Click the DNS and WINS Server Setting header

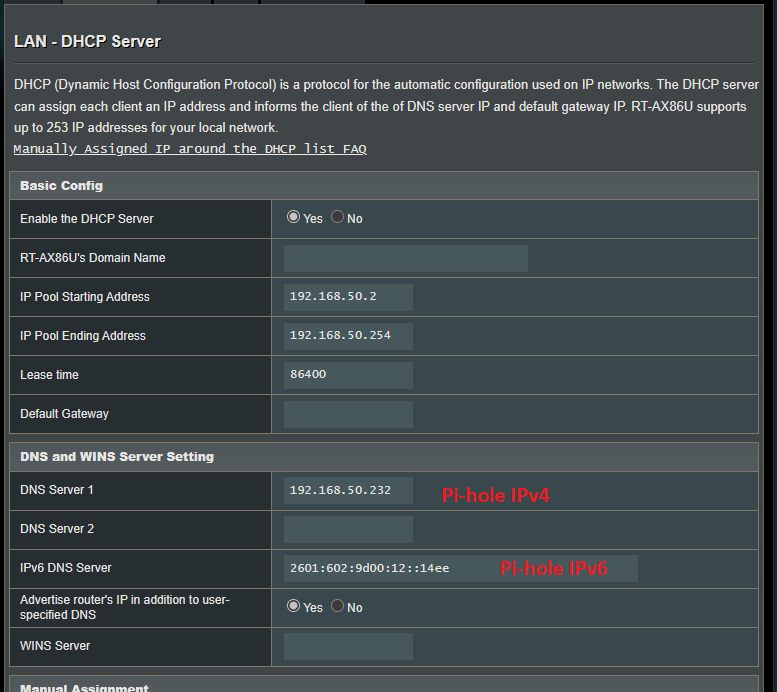click(117, 457)
